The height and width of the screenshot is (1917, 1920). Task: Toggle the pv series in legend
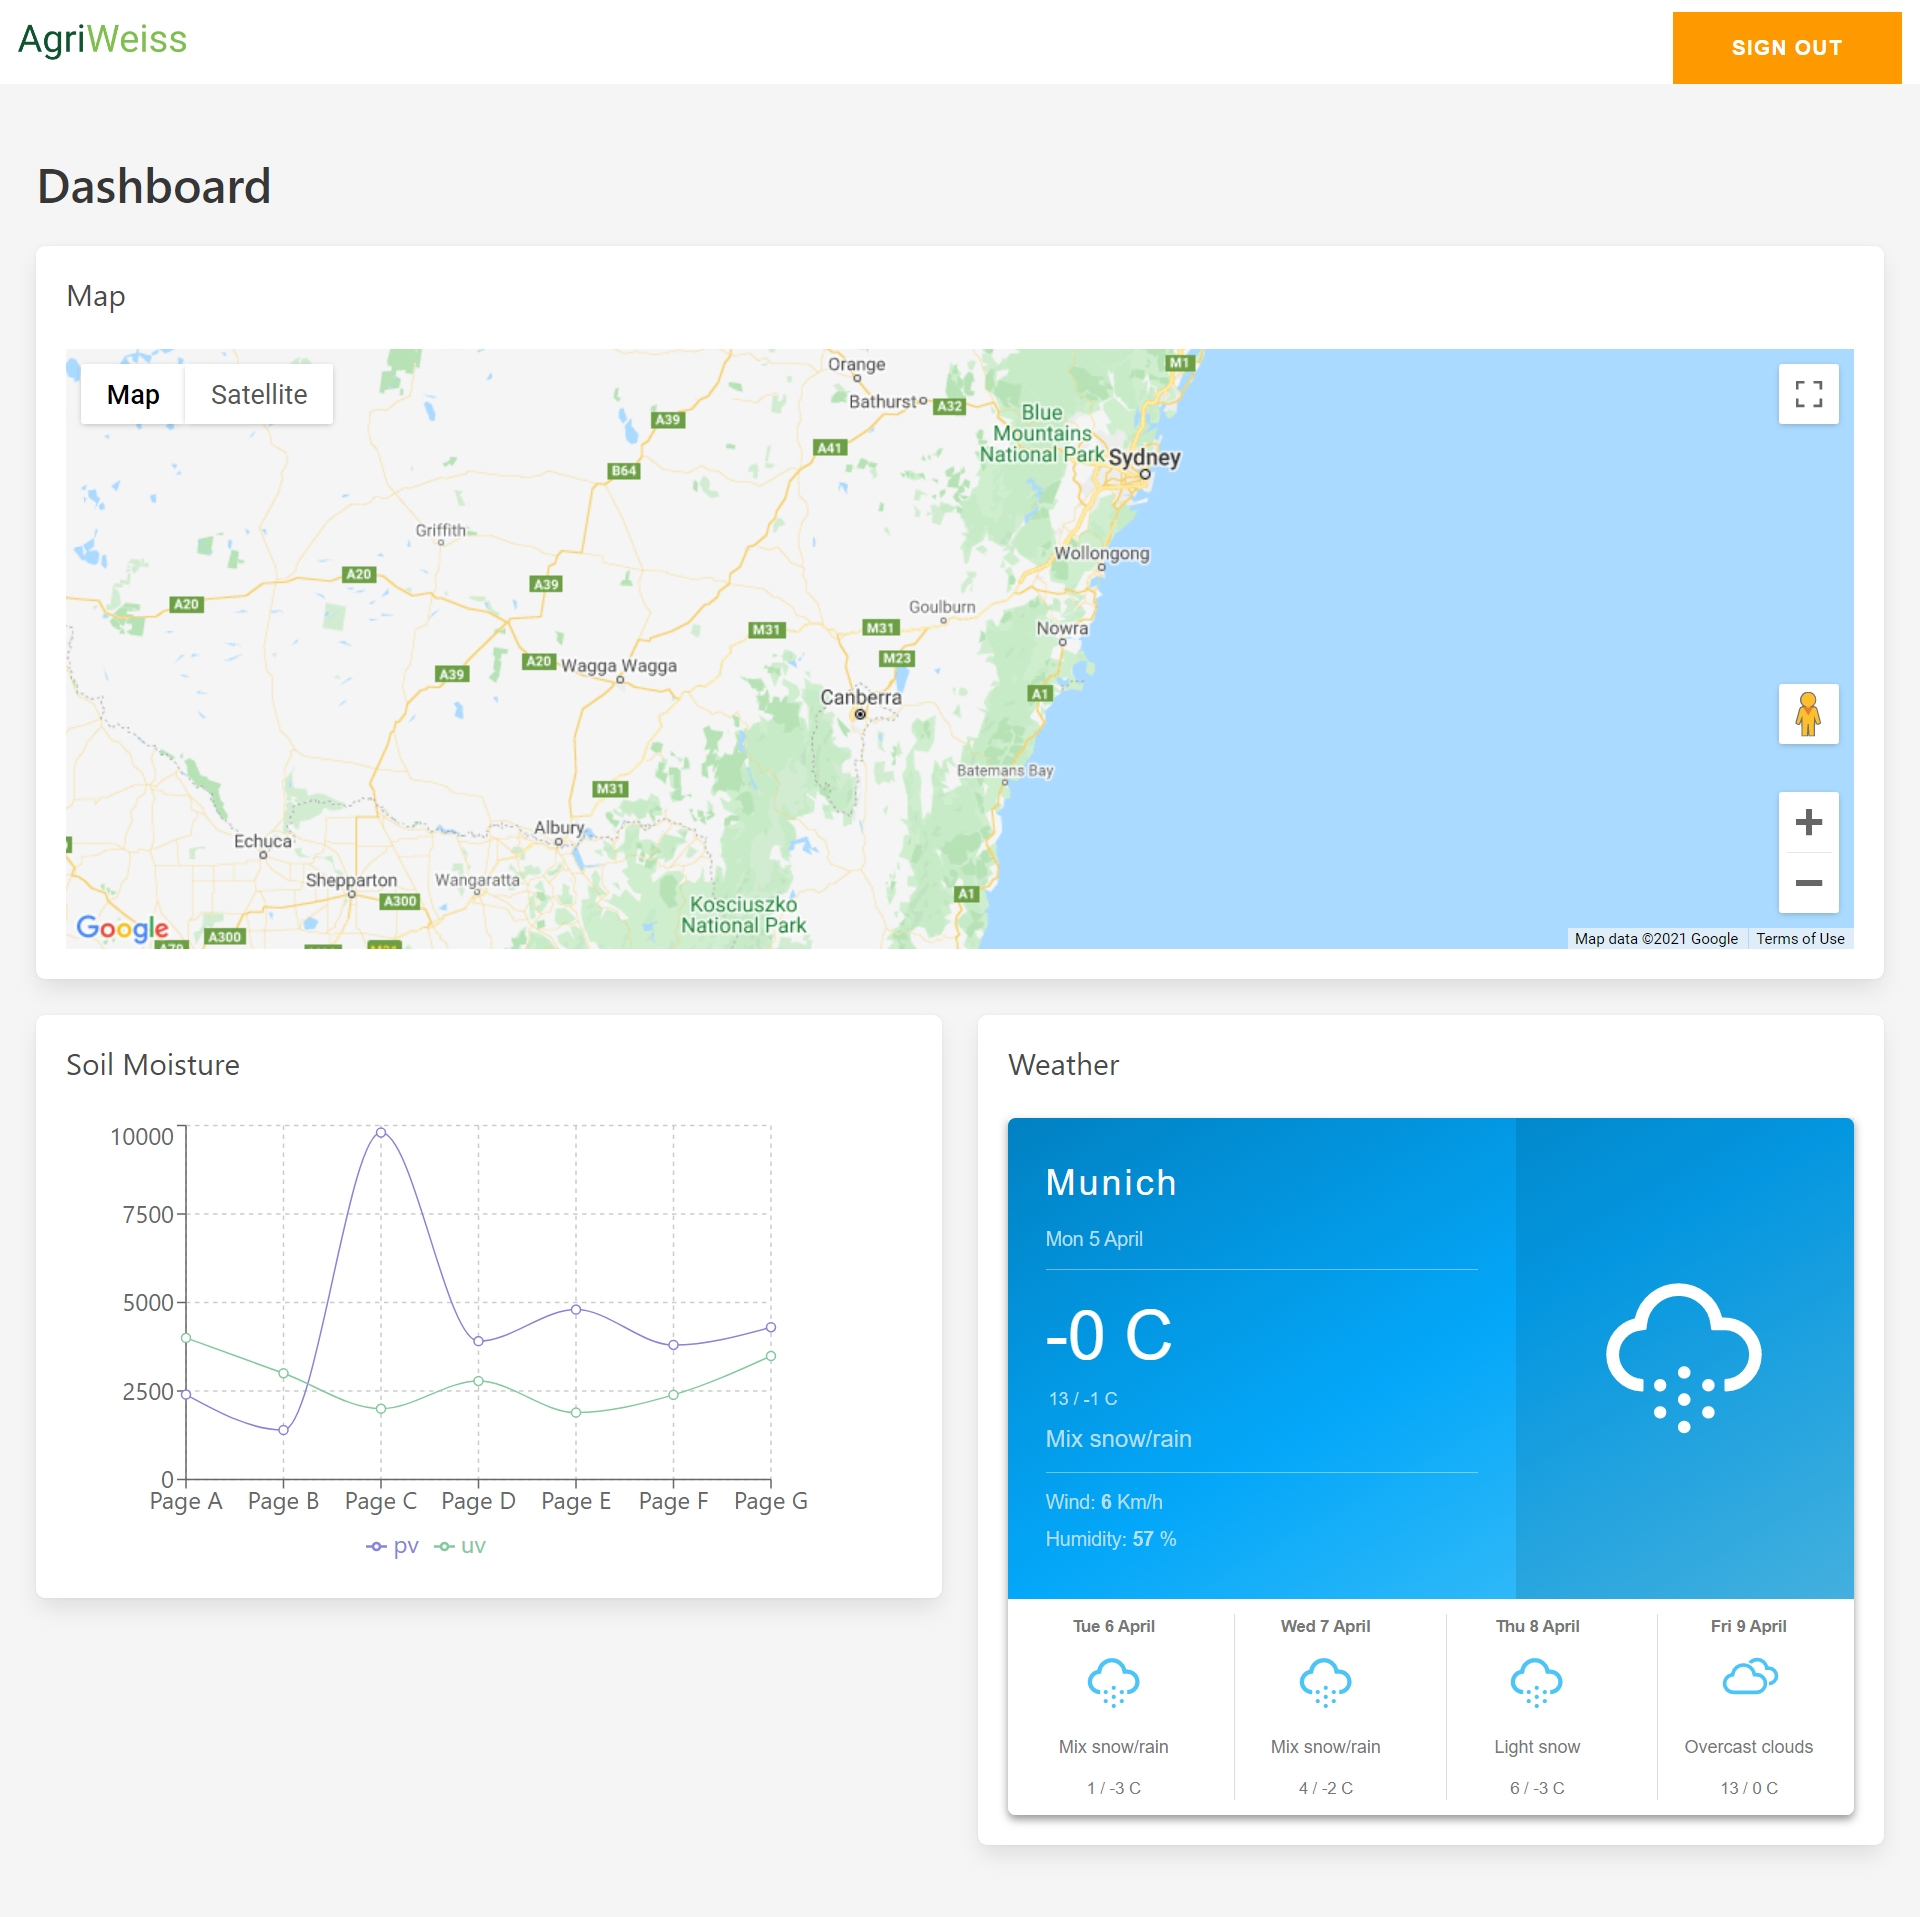393,1546
